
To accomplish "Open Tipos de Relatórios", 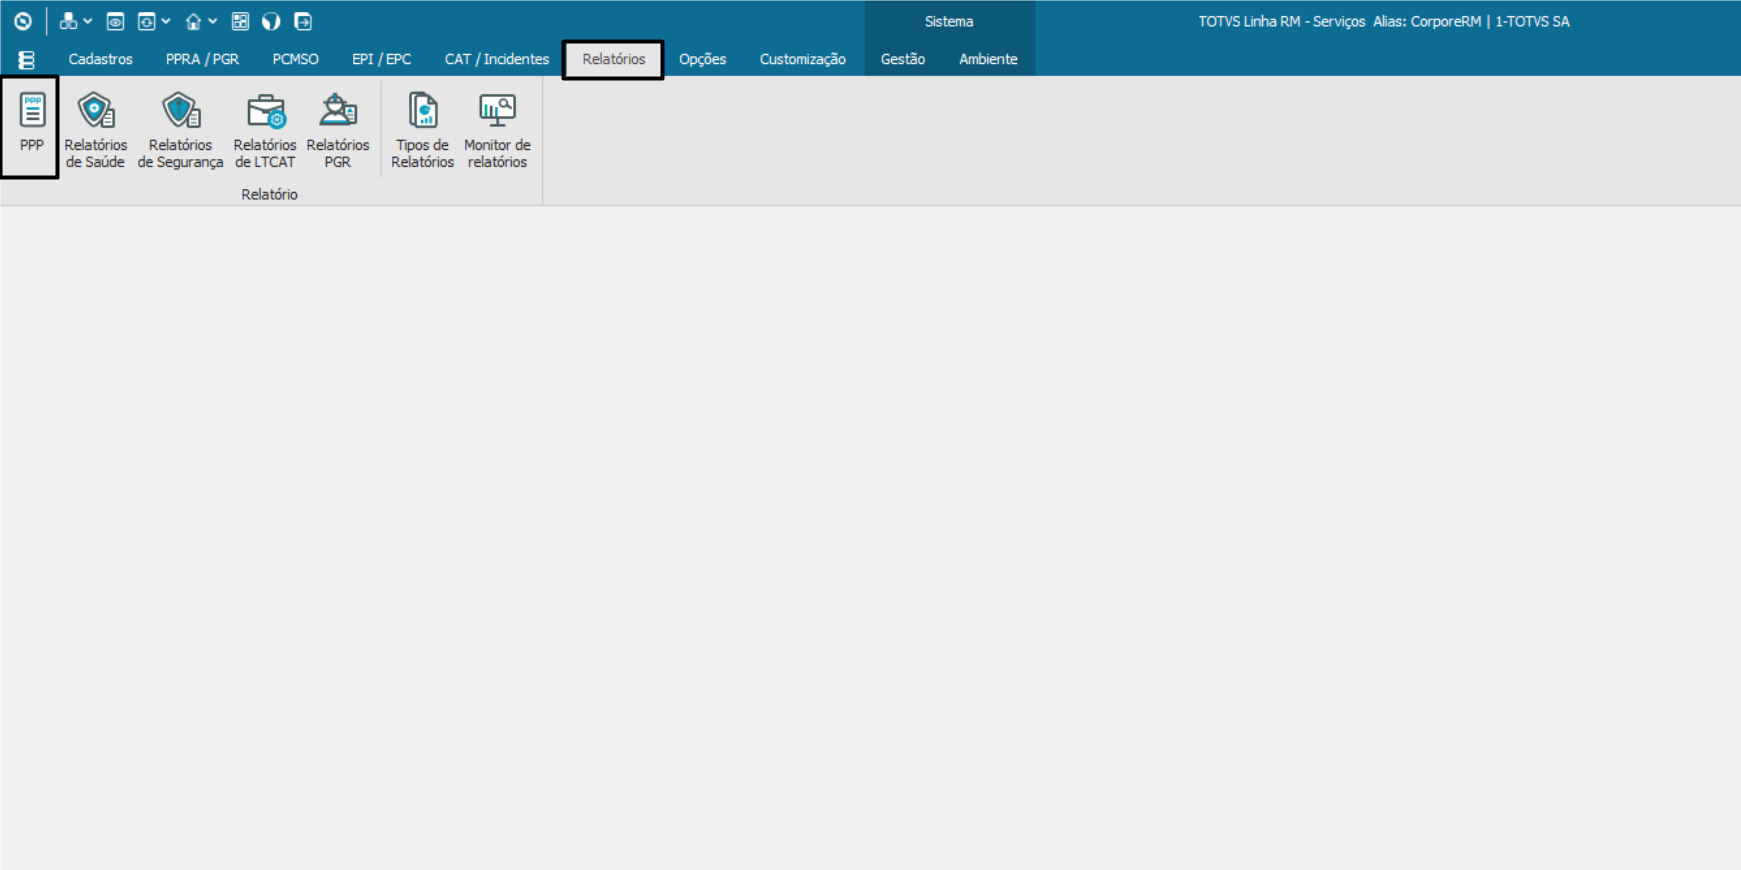I will click(x=422, y=130).
